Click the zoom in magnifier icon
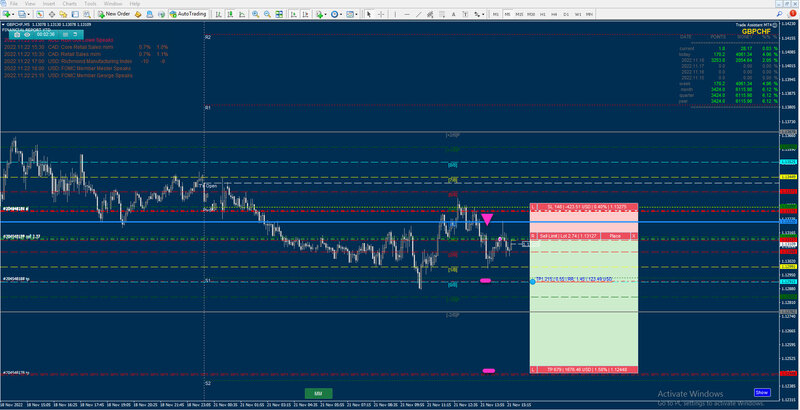This screenshot has width=800, height=410. 255,14
